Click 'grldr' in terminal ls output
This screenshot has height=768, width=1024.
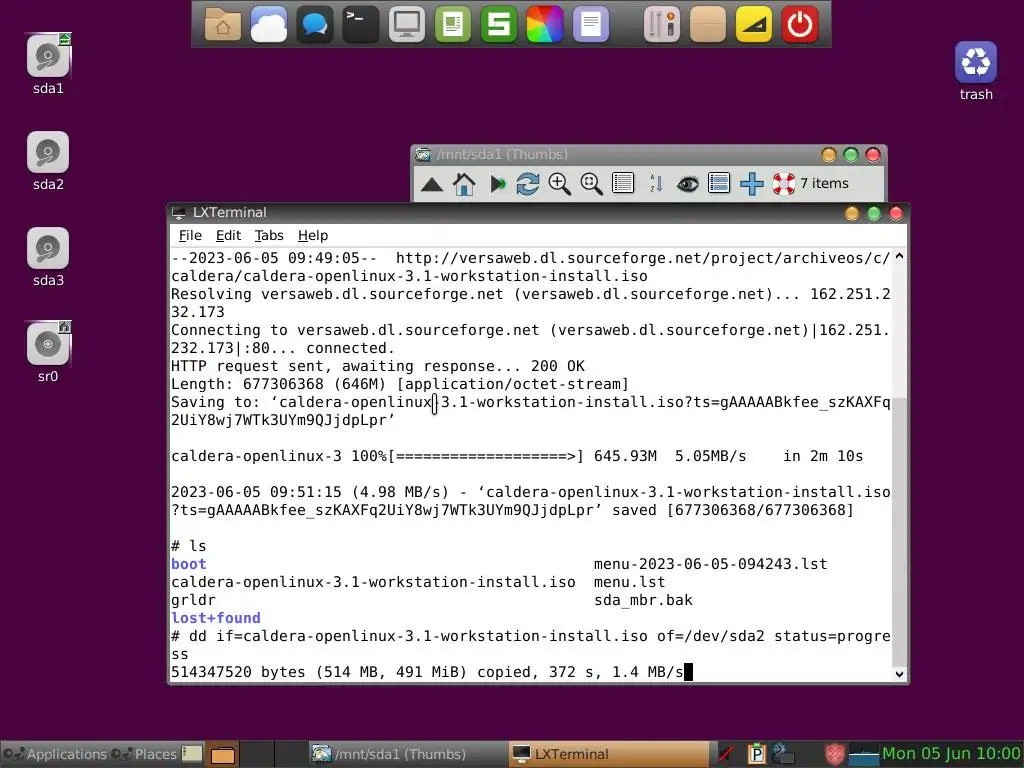click(x=193, y=600)
